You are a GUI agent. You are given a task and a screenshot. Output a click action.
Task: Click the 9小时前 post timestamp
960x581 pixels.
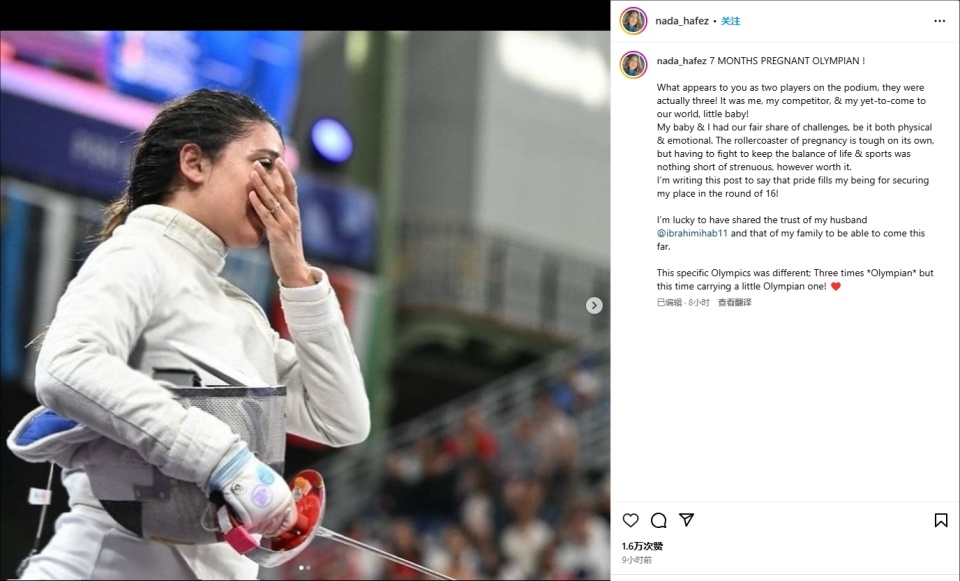pos(637,560)
